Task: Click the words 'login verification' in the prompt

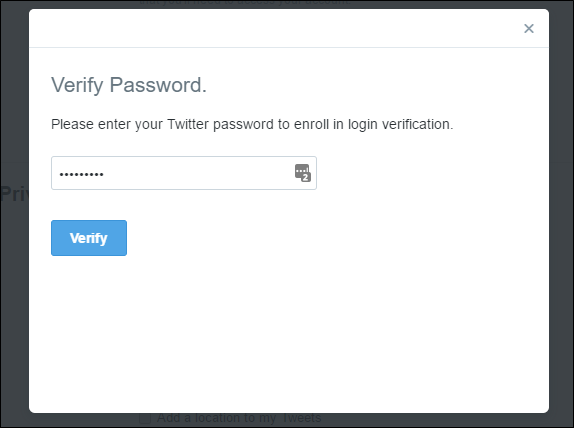Action: tap(400, 124)
